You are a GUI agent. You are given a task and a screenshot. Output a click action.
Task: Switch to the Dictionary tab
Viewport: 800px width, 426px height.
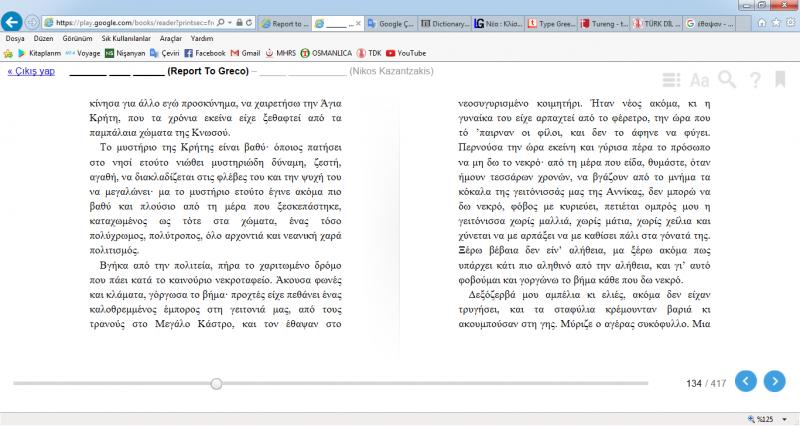[x=444, y=23]
